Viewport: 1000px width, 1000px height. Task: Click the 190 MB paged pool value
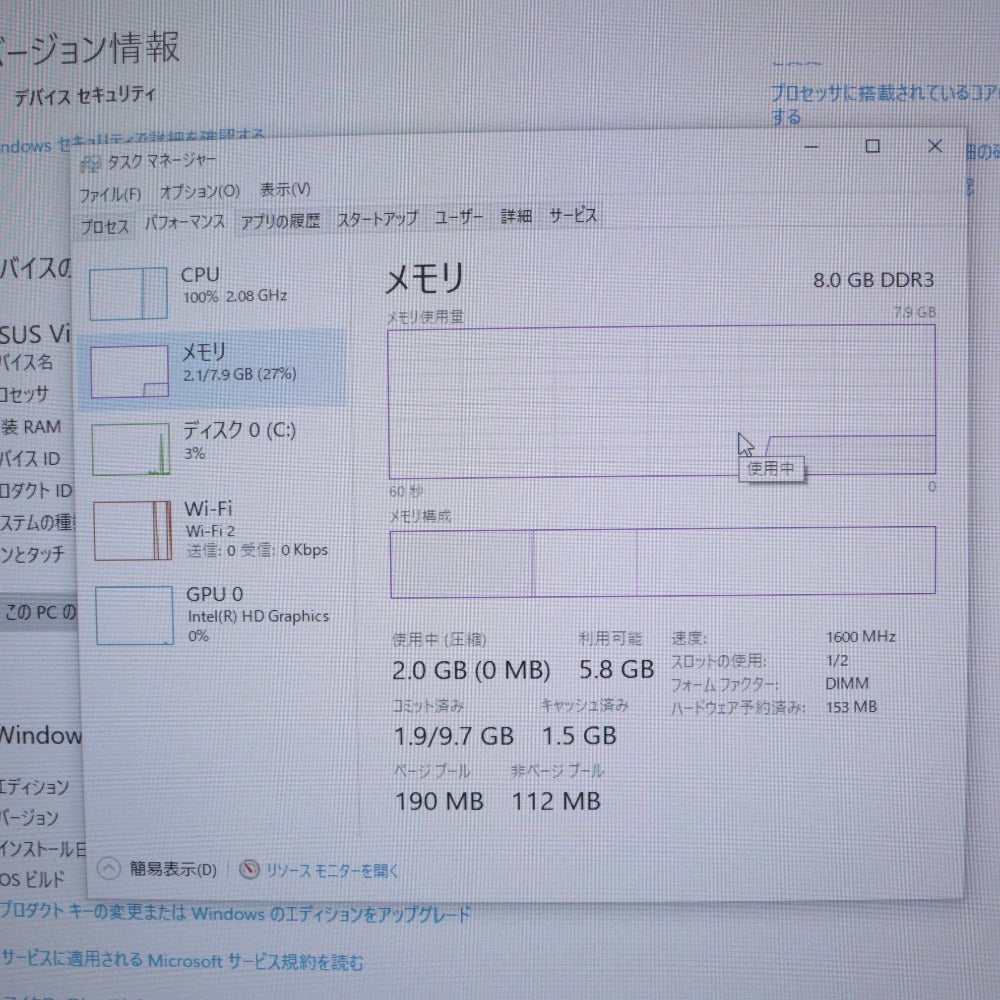[439, 801]
